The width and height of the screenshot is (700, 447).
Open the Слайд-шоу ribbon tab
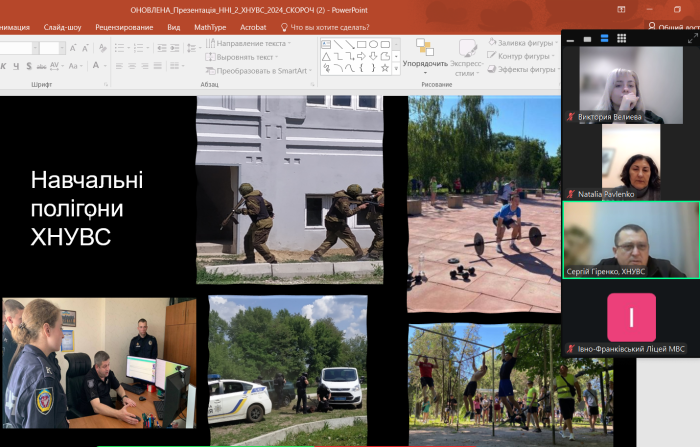click(x=63, y=28)
